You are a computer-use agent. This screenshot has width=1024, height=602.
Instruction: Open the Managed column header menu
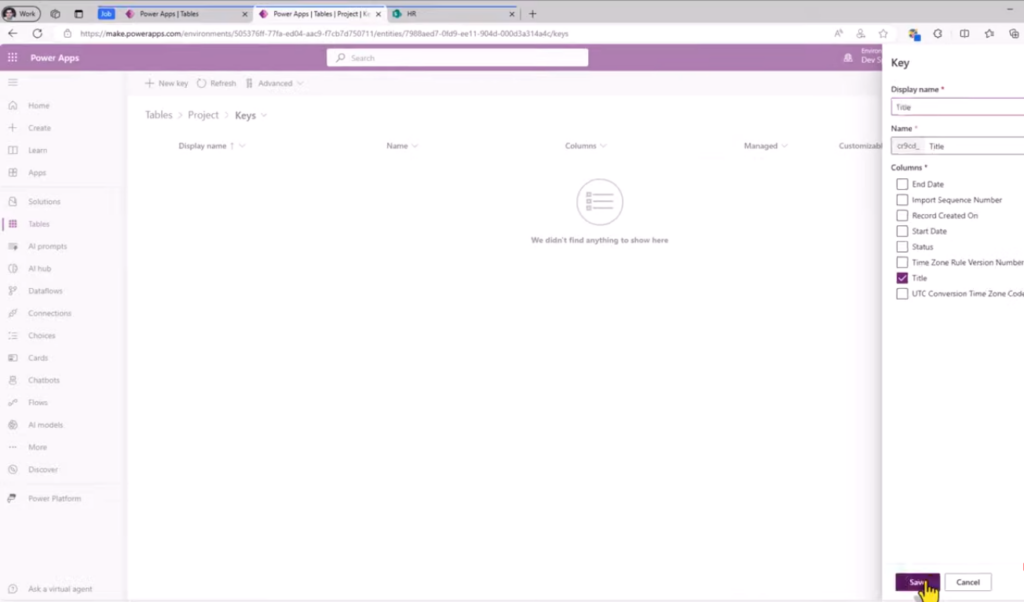pos(784,146)
